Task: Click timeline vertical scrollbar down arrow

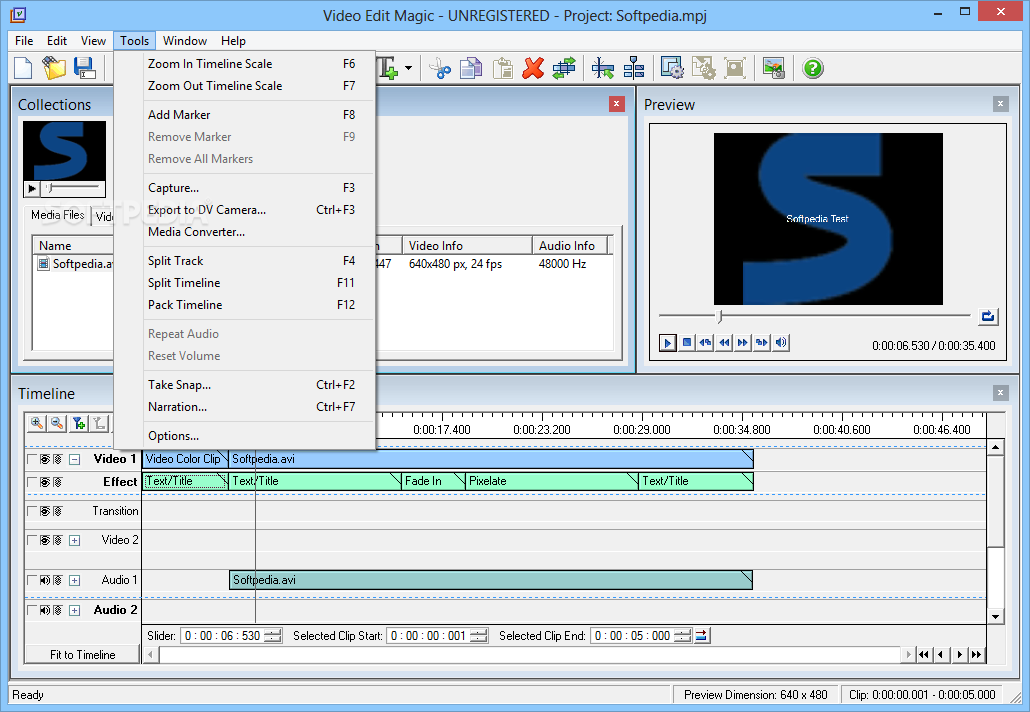Action: click(996, 617)
